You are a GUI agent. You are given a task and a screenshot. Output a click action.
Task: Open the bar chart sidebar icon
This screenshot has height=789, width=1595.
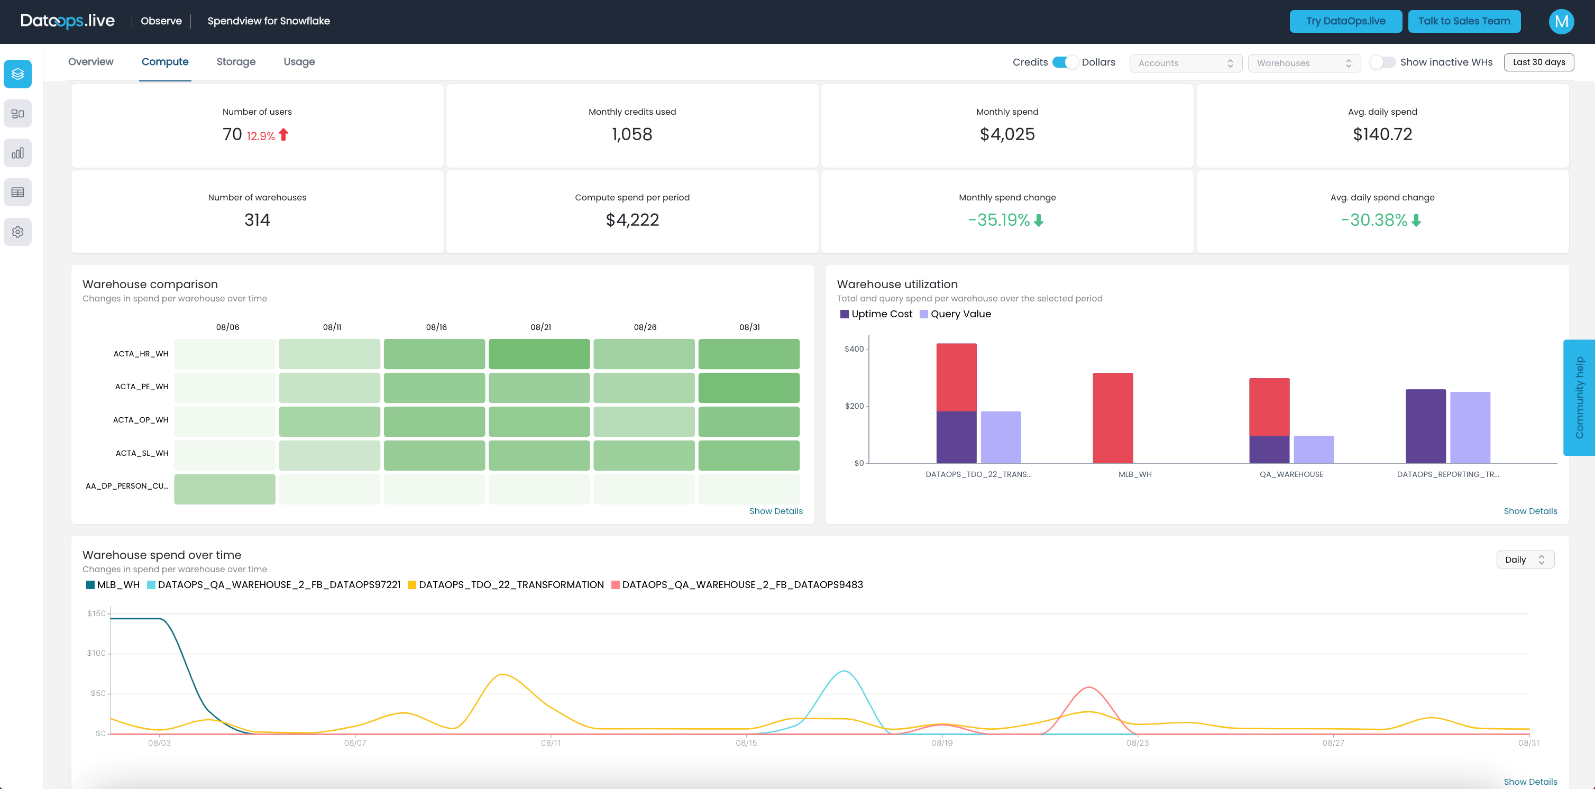pyautogui.click(x=18, y=153)
